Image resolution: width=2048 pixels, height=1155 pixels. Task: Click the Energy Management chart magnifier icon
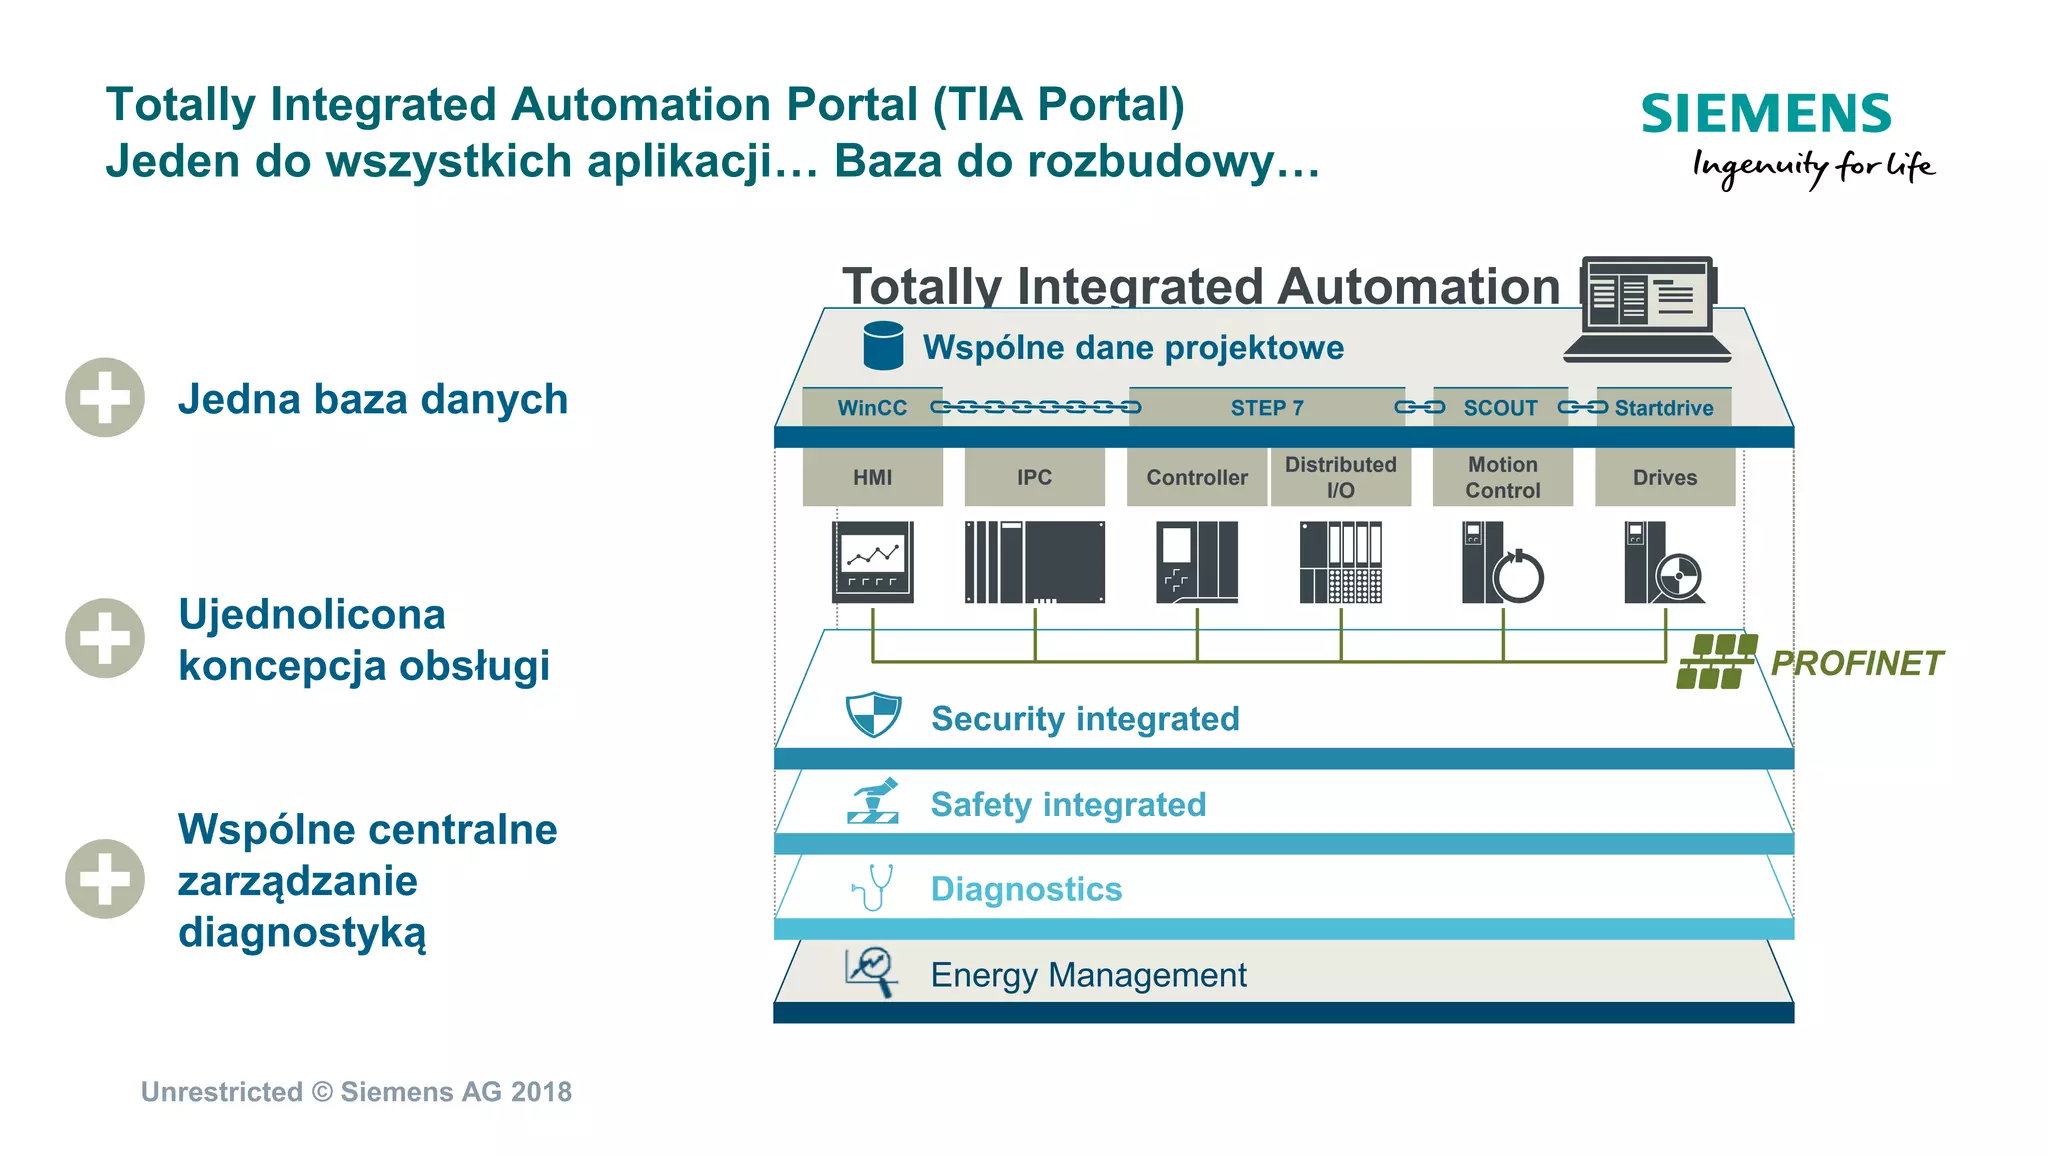pos(871,972)
